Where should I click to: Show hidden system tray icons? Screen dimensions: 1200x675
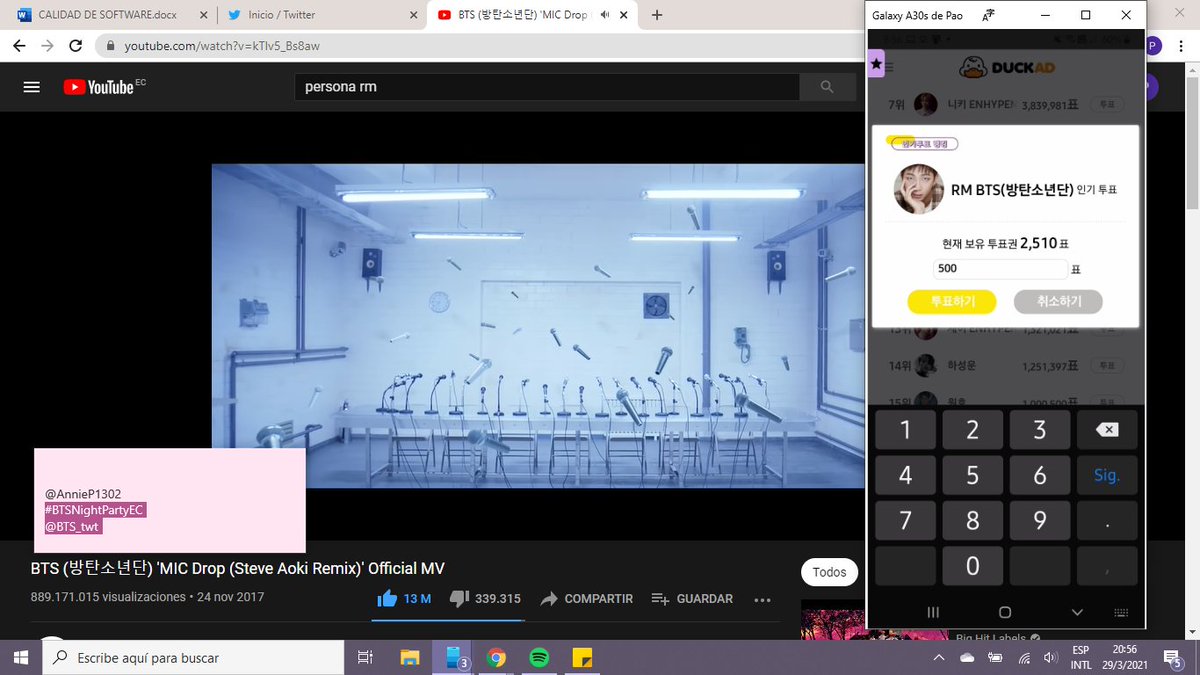(x=938, y=657)
